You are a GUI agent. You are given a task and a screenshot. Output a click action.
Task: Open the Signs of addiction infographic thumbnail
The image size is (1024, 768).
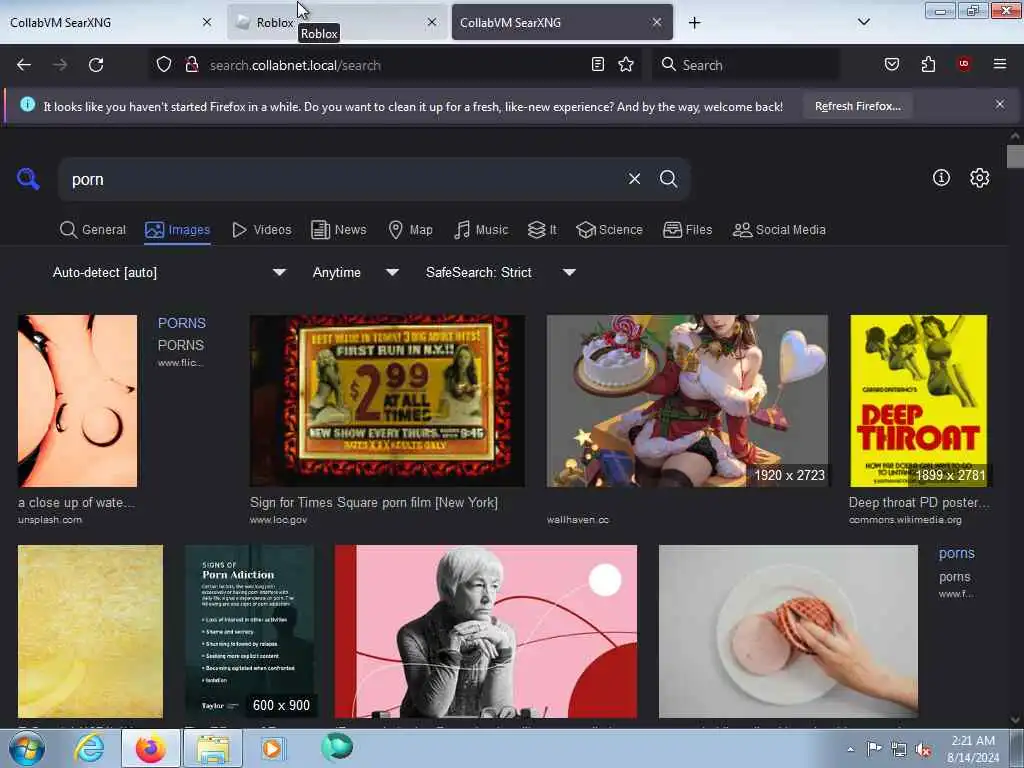click(249, 632)
